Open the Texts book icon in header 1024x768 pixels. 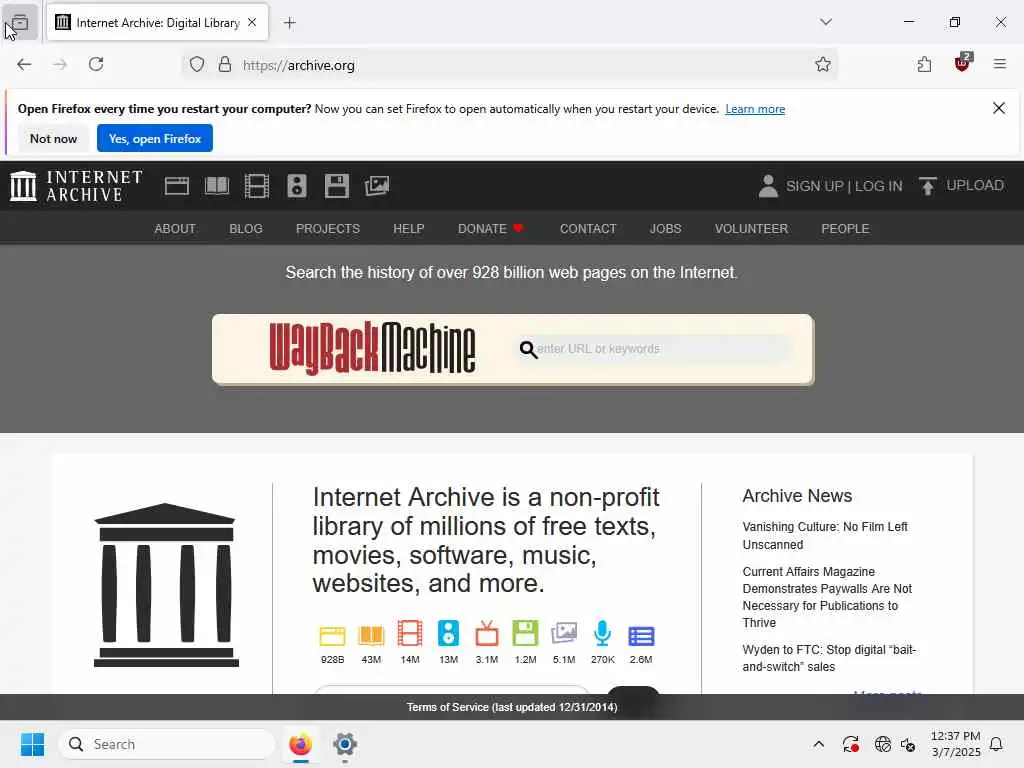pyautogui.click(x=217, y=186)
